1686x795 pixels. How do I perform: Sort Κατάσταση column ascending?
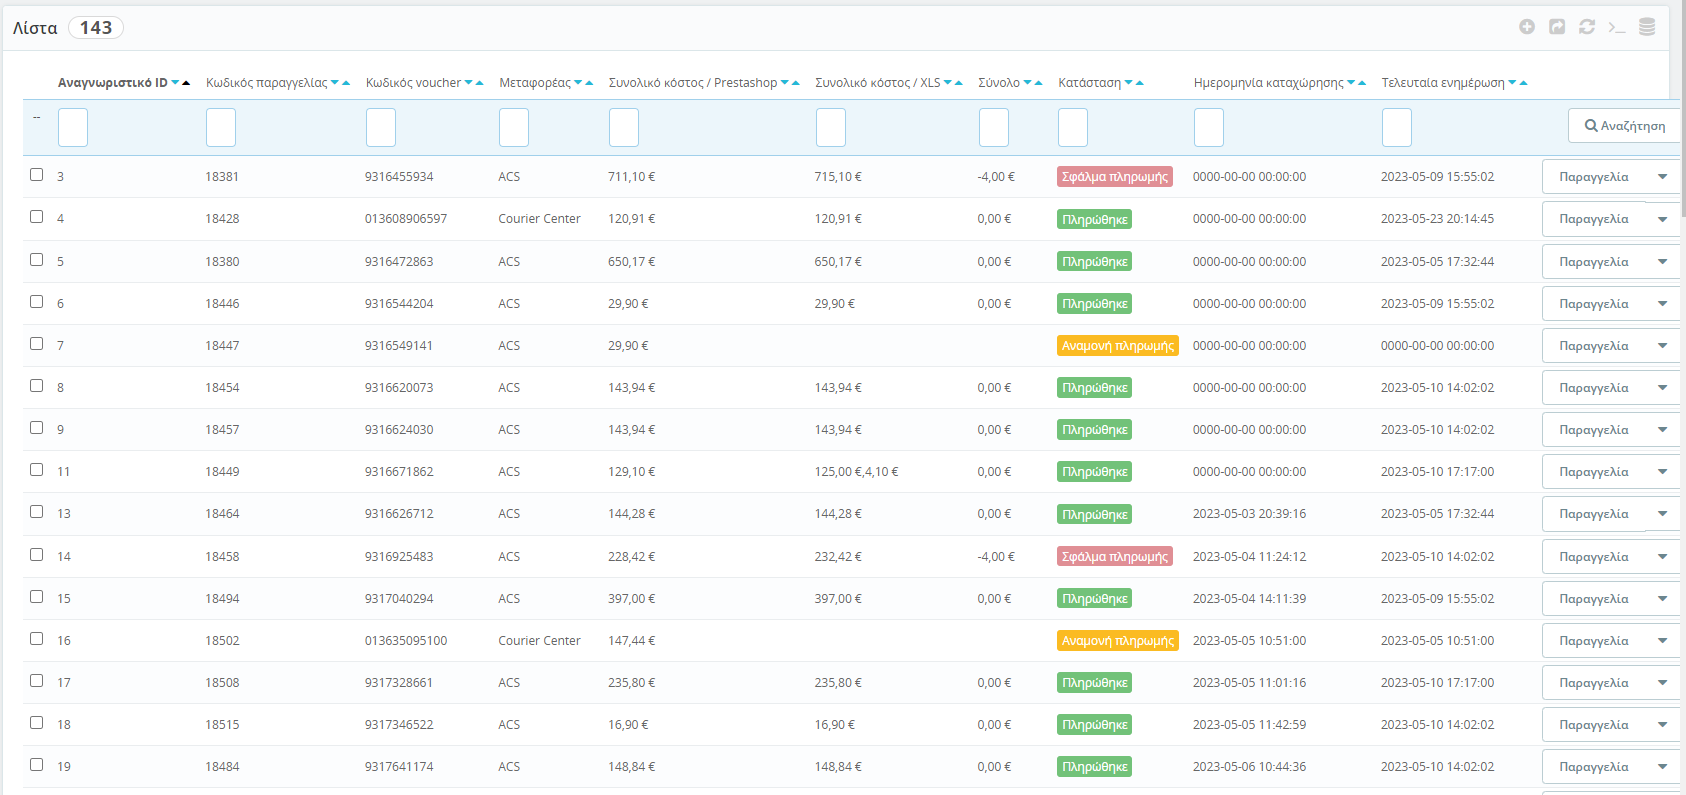coord(1140,83)
